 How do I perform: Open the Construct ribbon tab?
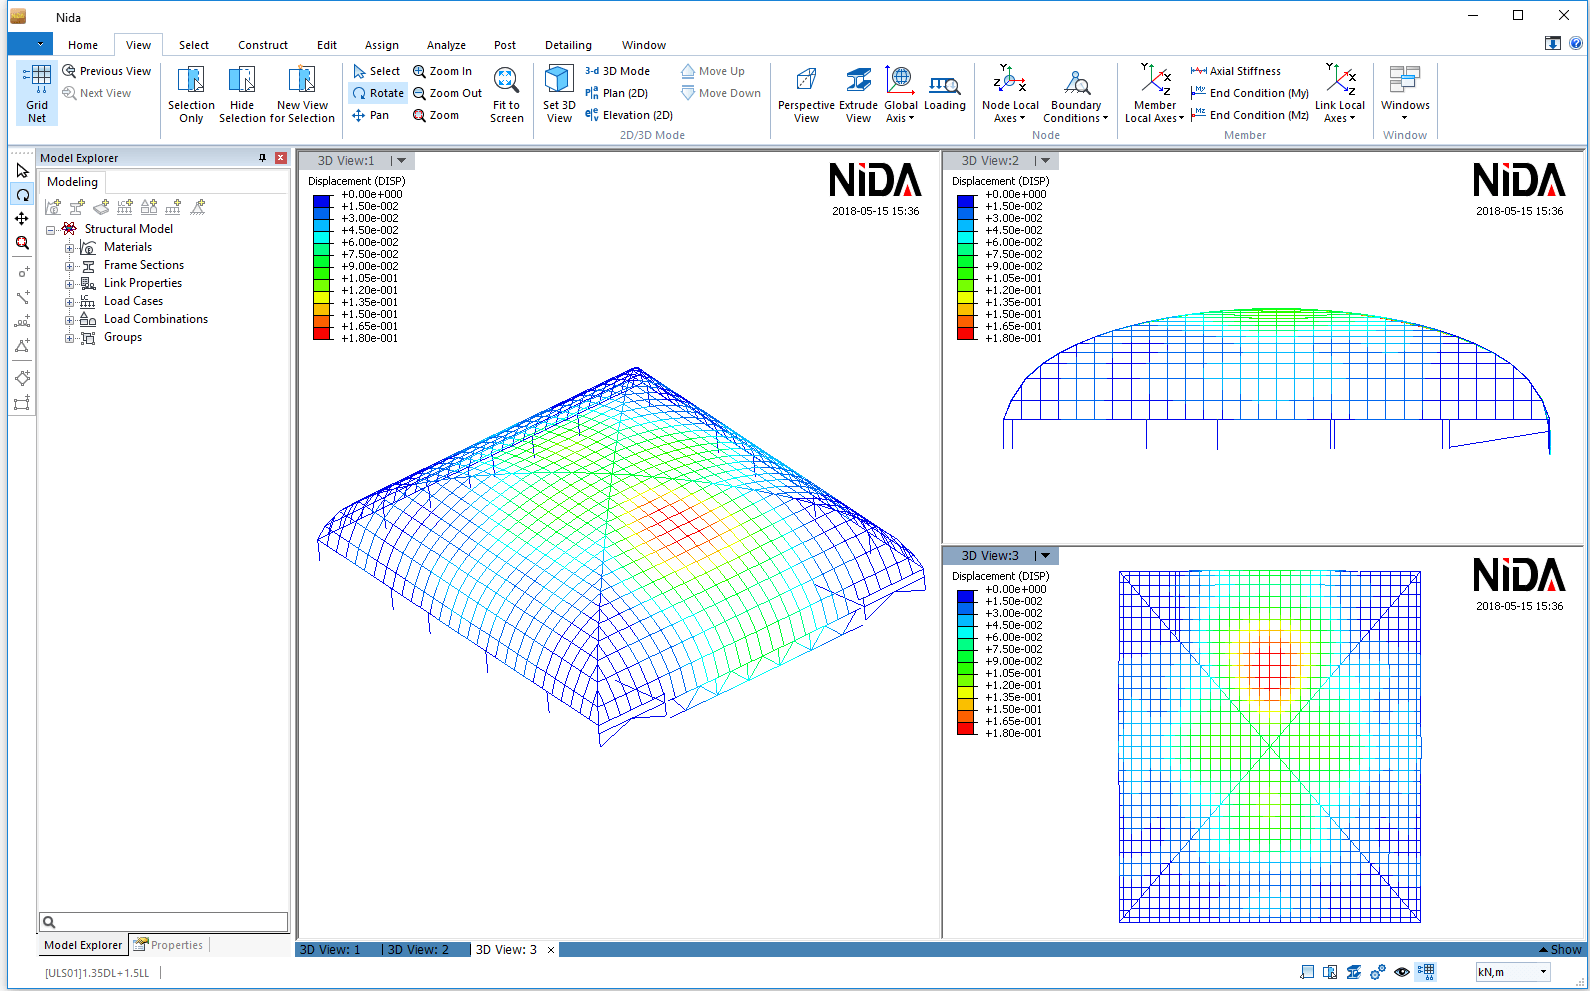tap(263, 45)
